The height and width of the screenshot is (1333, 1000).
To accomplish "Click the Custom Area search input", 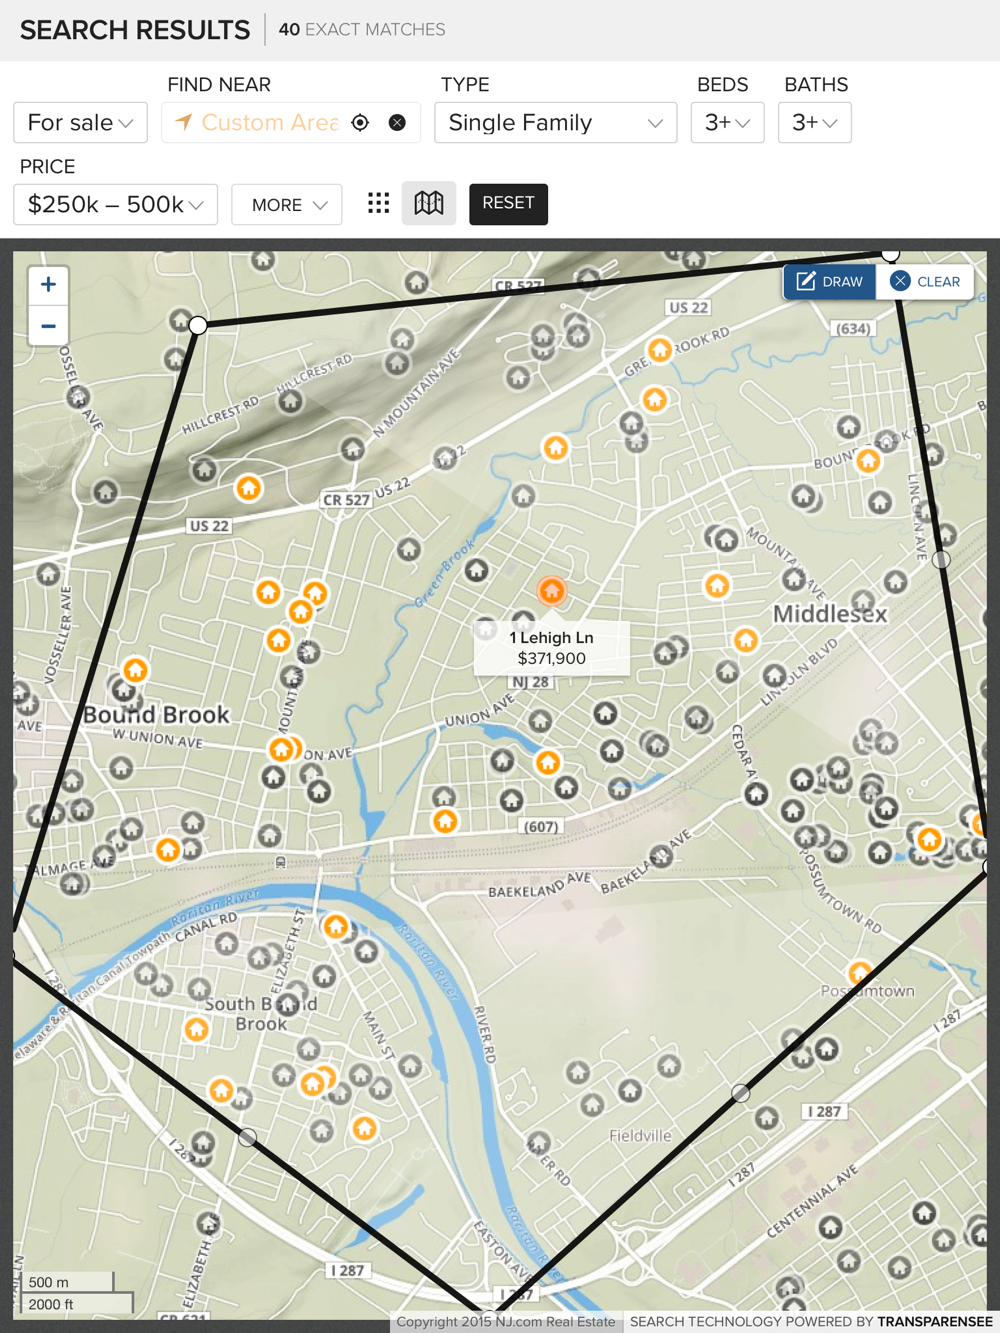I will [x=270, y=123].
